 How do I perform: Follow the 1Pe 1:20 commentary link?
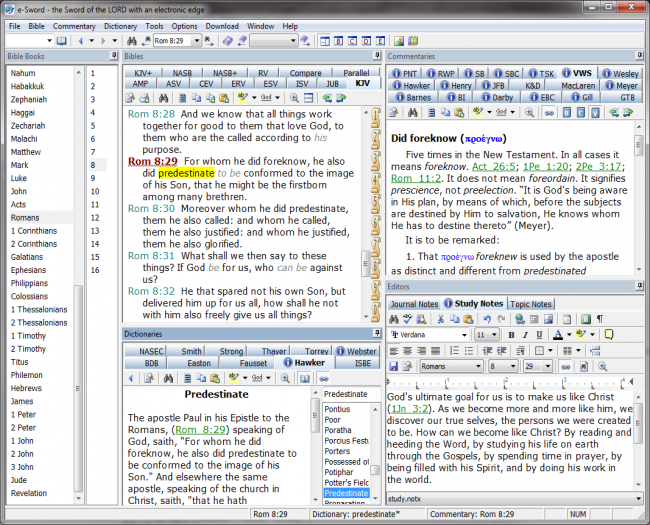pyautogui.click(x=546, y=166)
